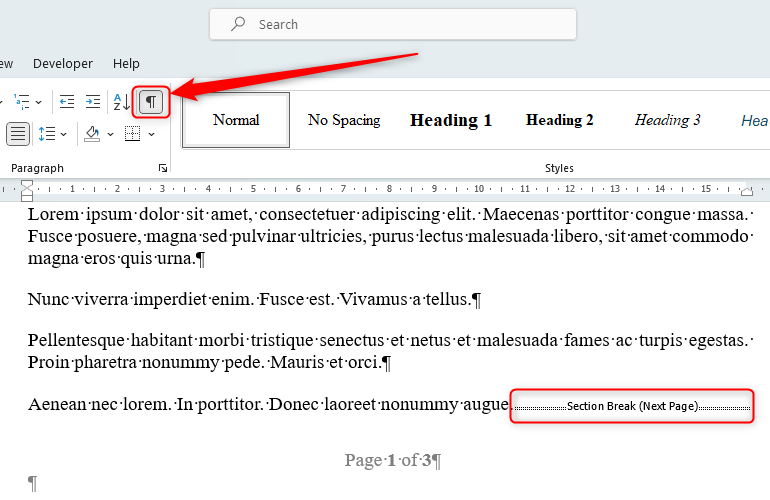
Task: Click the Section Break (Next Page) marker
Action: [632, 406]
